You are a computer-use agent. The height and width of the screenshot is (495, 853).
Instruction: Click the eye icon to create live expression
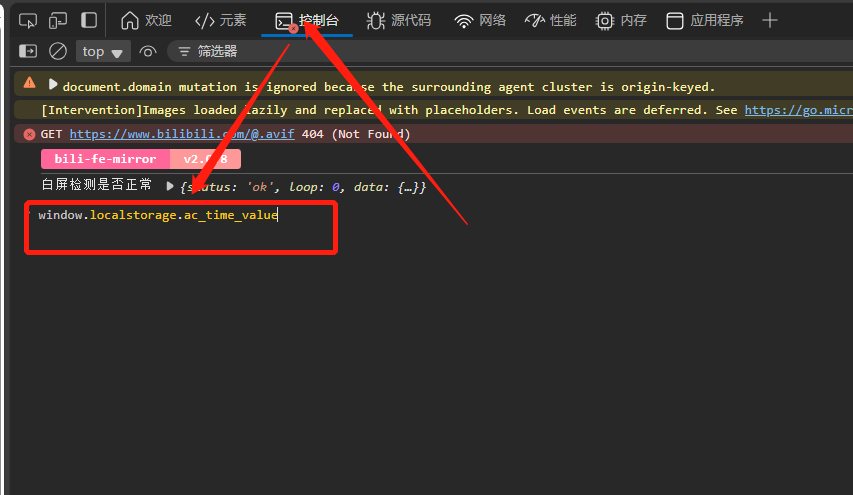point(148,51)
